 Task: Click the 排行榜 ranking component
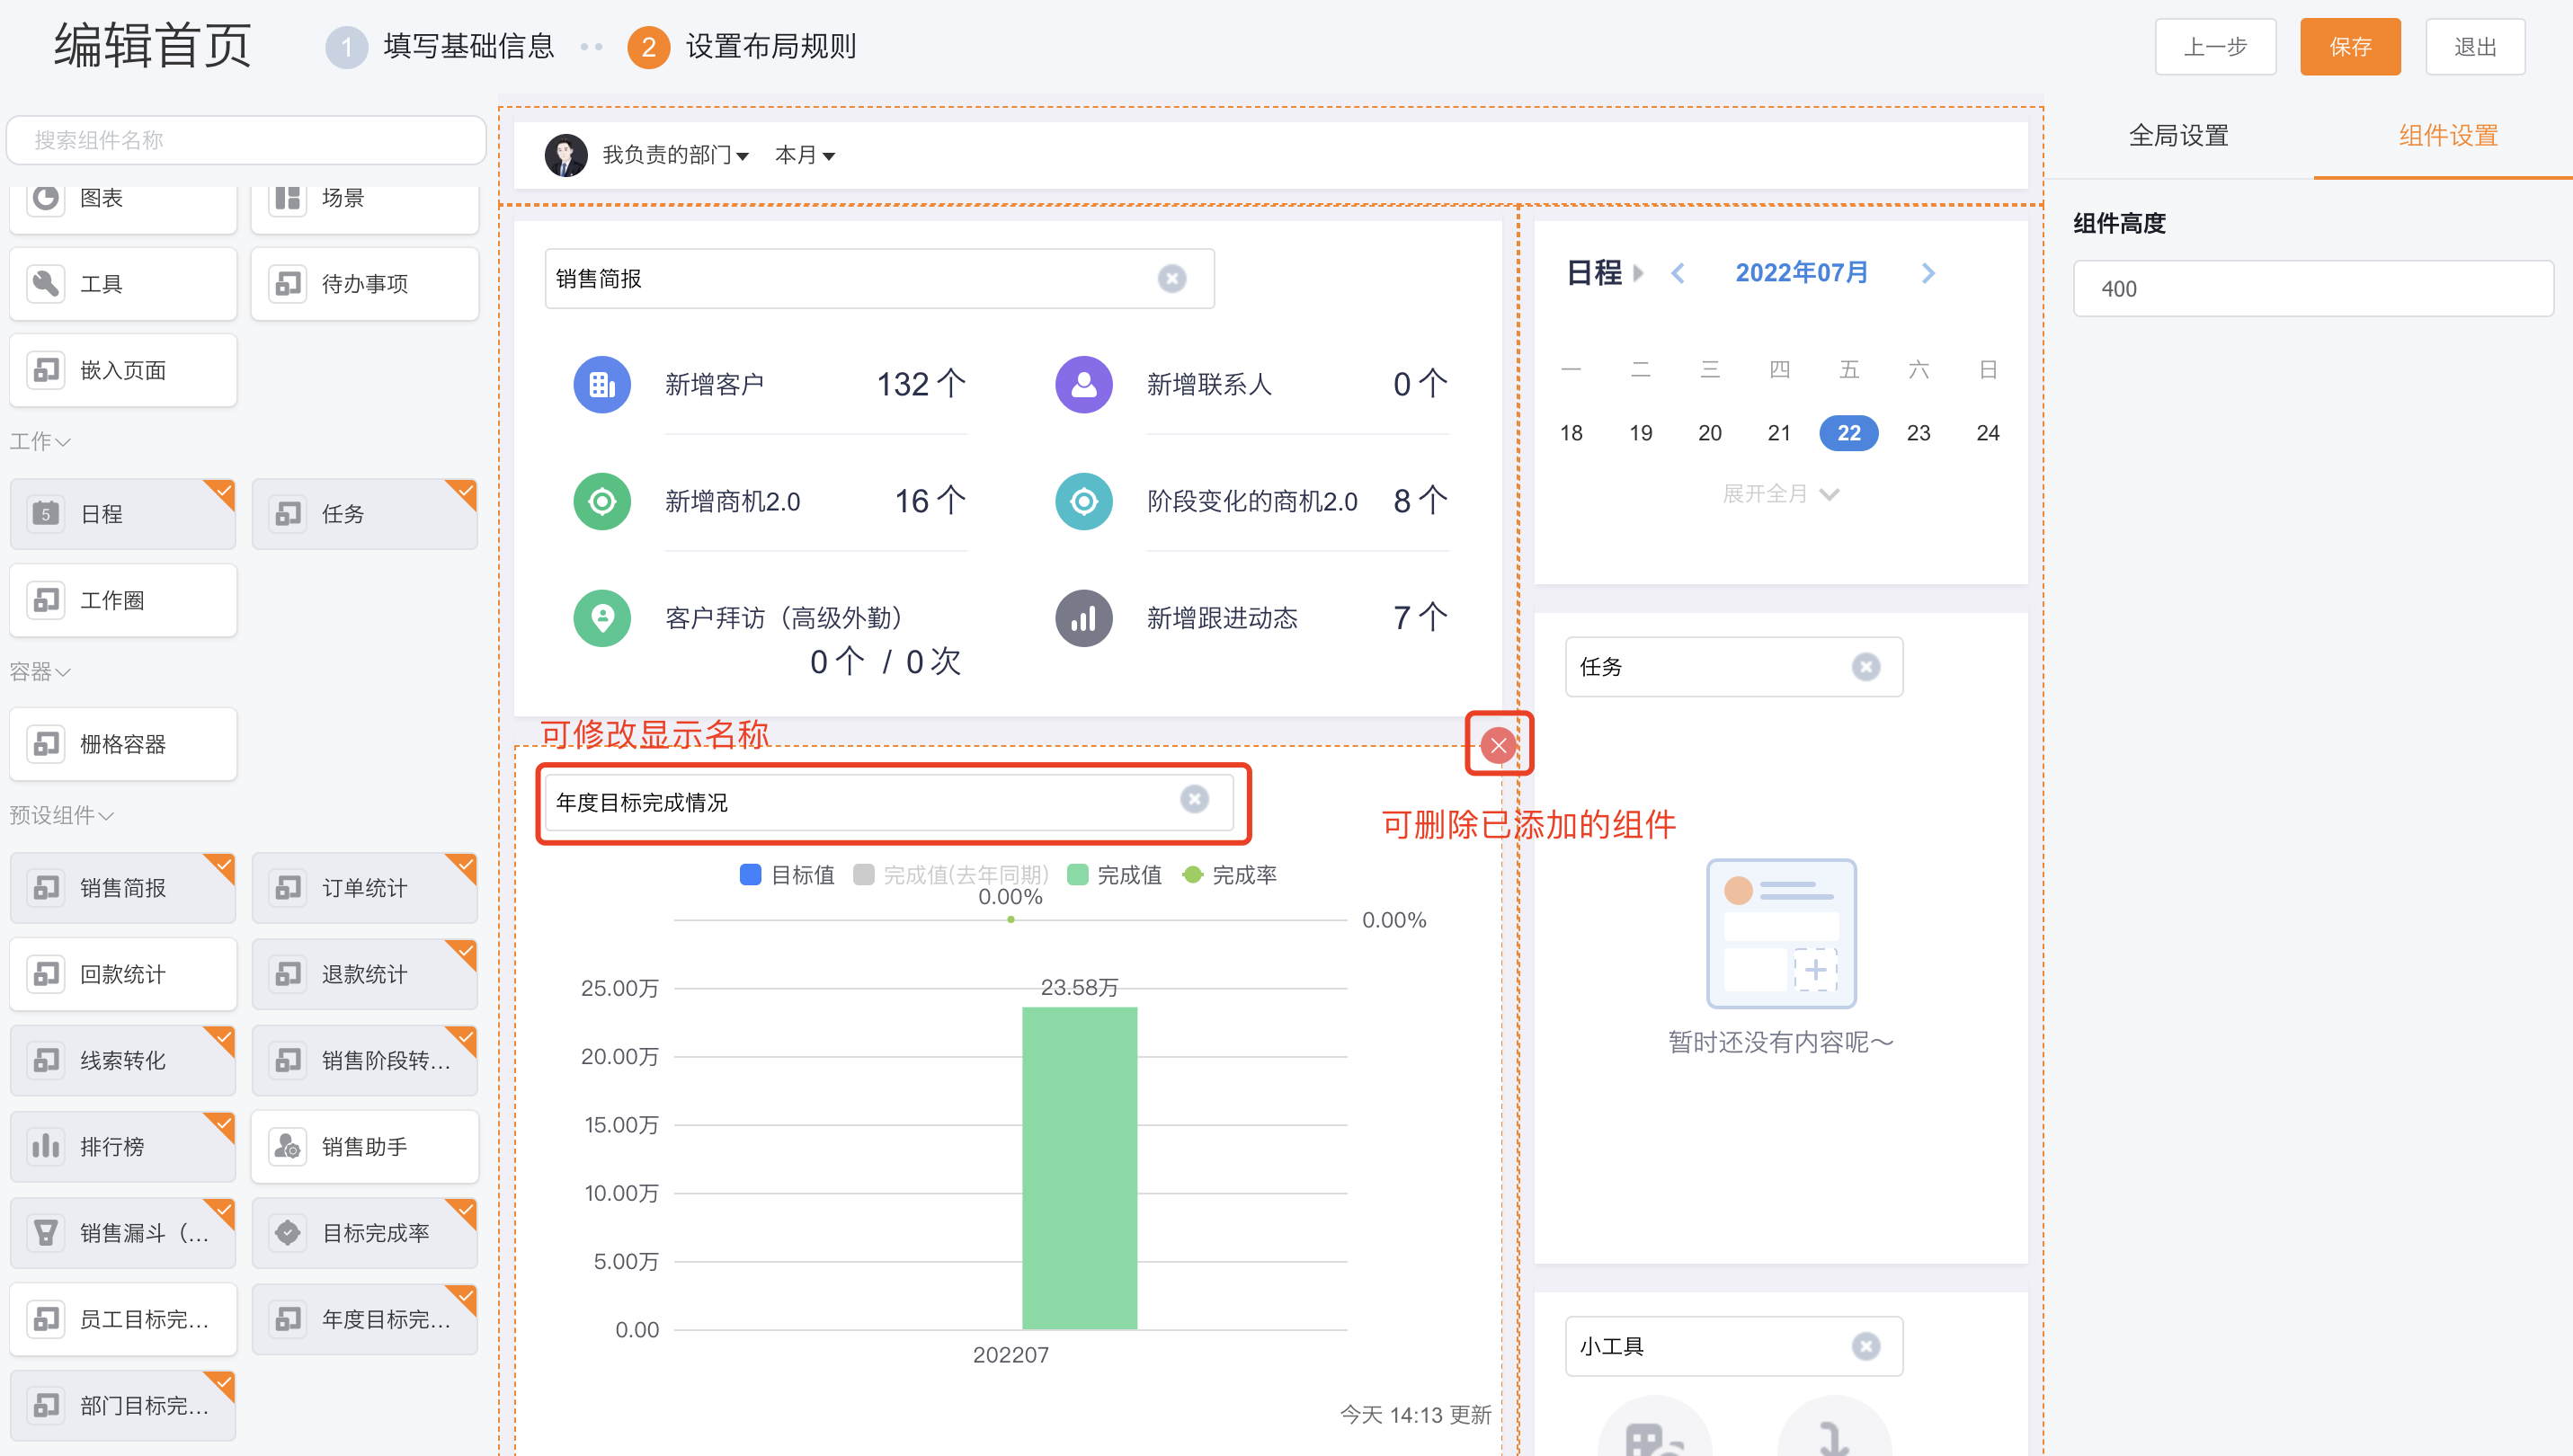(x=123, y=1147)
